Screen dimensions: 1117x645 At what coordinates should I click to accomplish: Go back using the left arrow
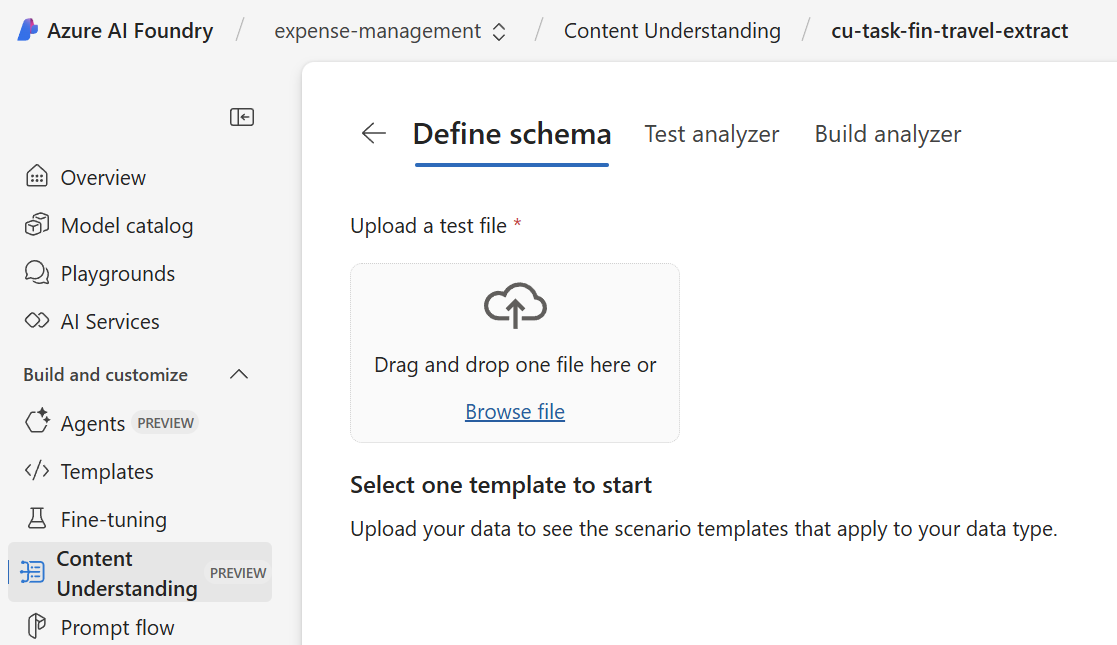[x=373, y=133]
